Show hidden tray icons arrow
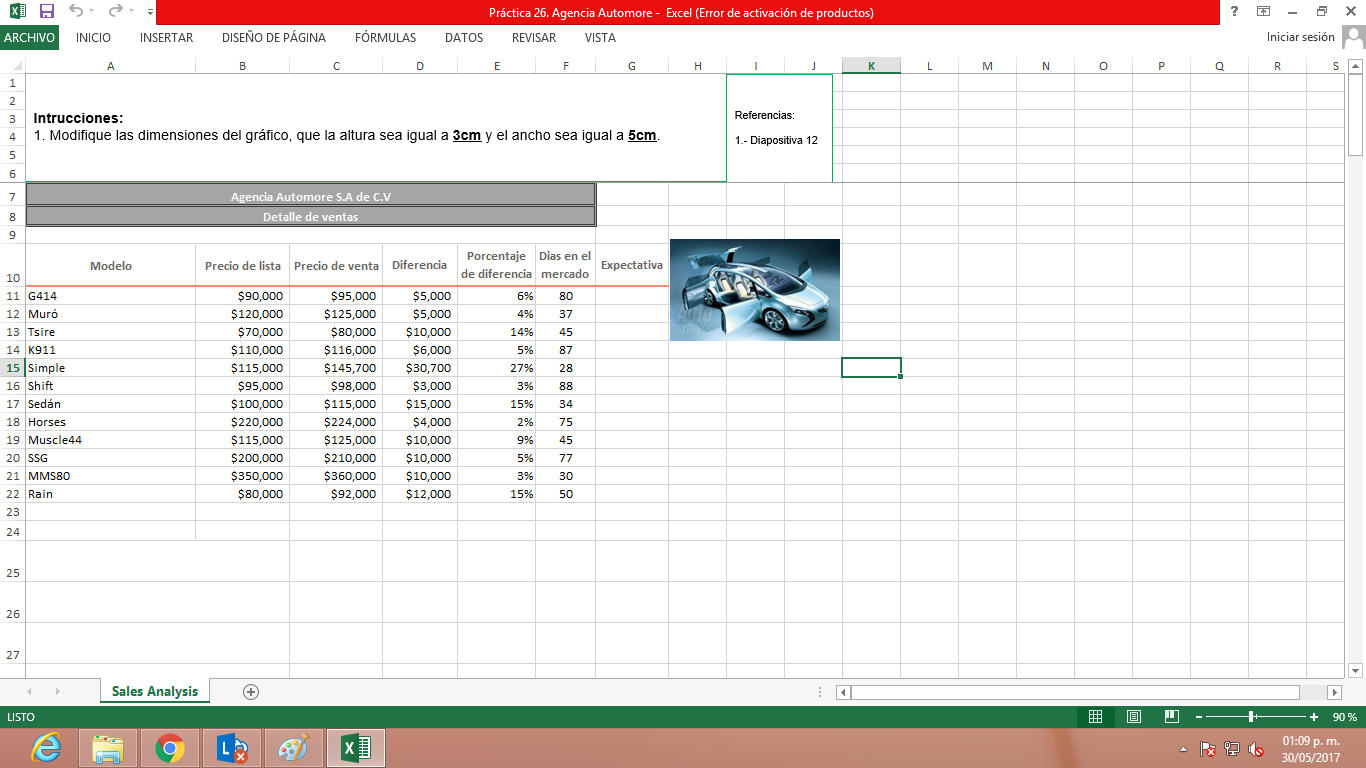Image resolution: width=1366 pixels, height=768 pixels. tap(1184, 748)
